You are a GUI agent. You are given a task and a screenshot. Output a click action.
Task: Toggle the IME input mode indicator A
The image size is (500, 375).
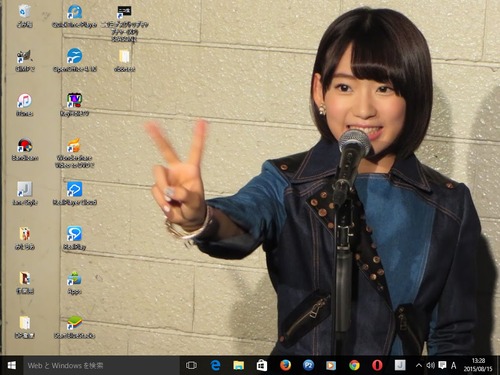tap(454, 365)
